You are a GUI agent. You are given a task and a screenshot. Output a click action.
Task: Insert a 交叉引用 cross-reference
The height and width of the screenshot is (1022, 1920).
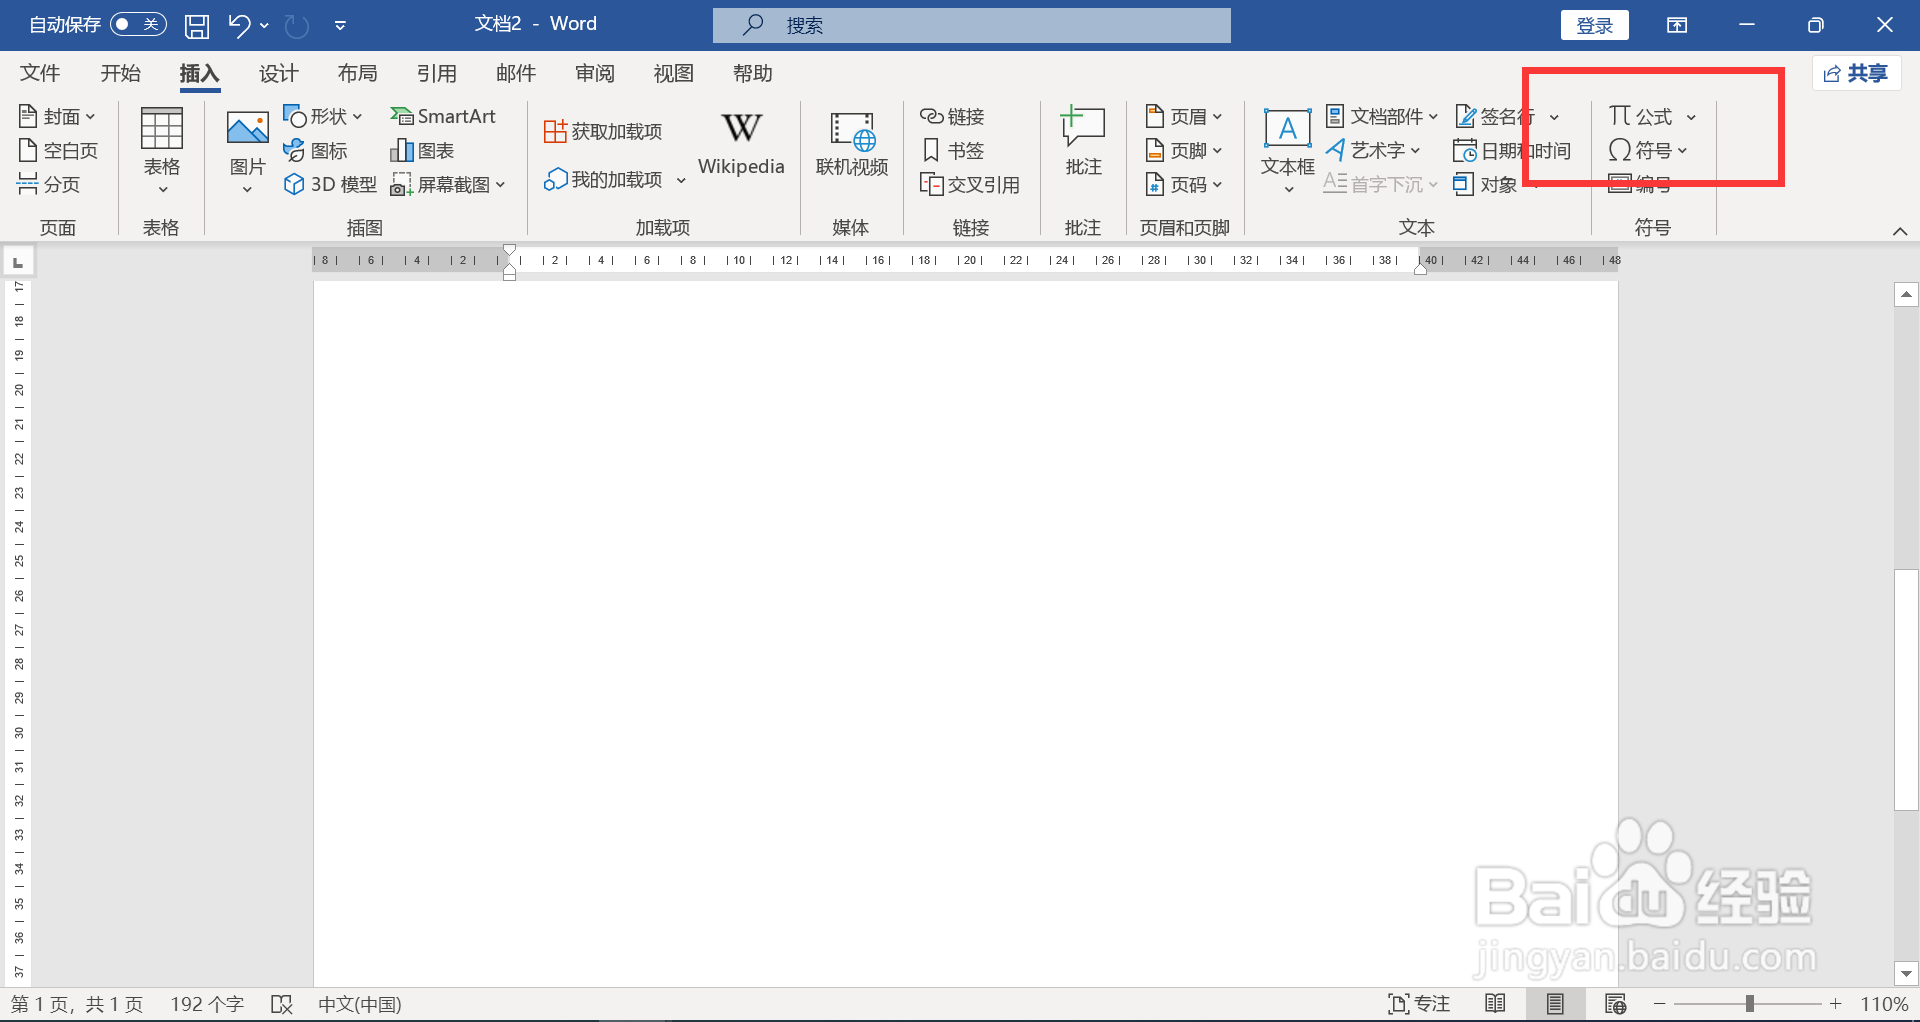tap(970, 184)
